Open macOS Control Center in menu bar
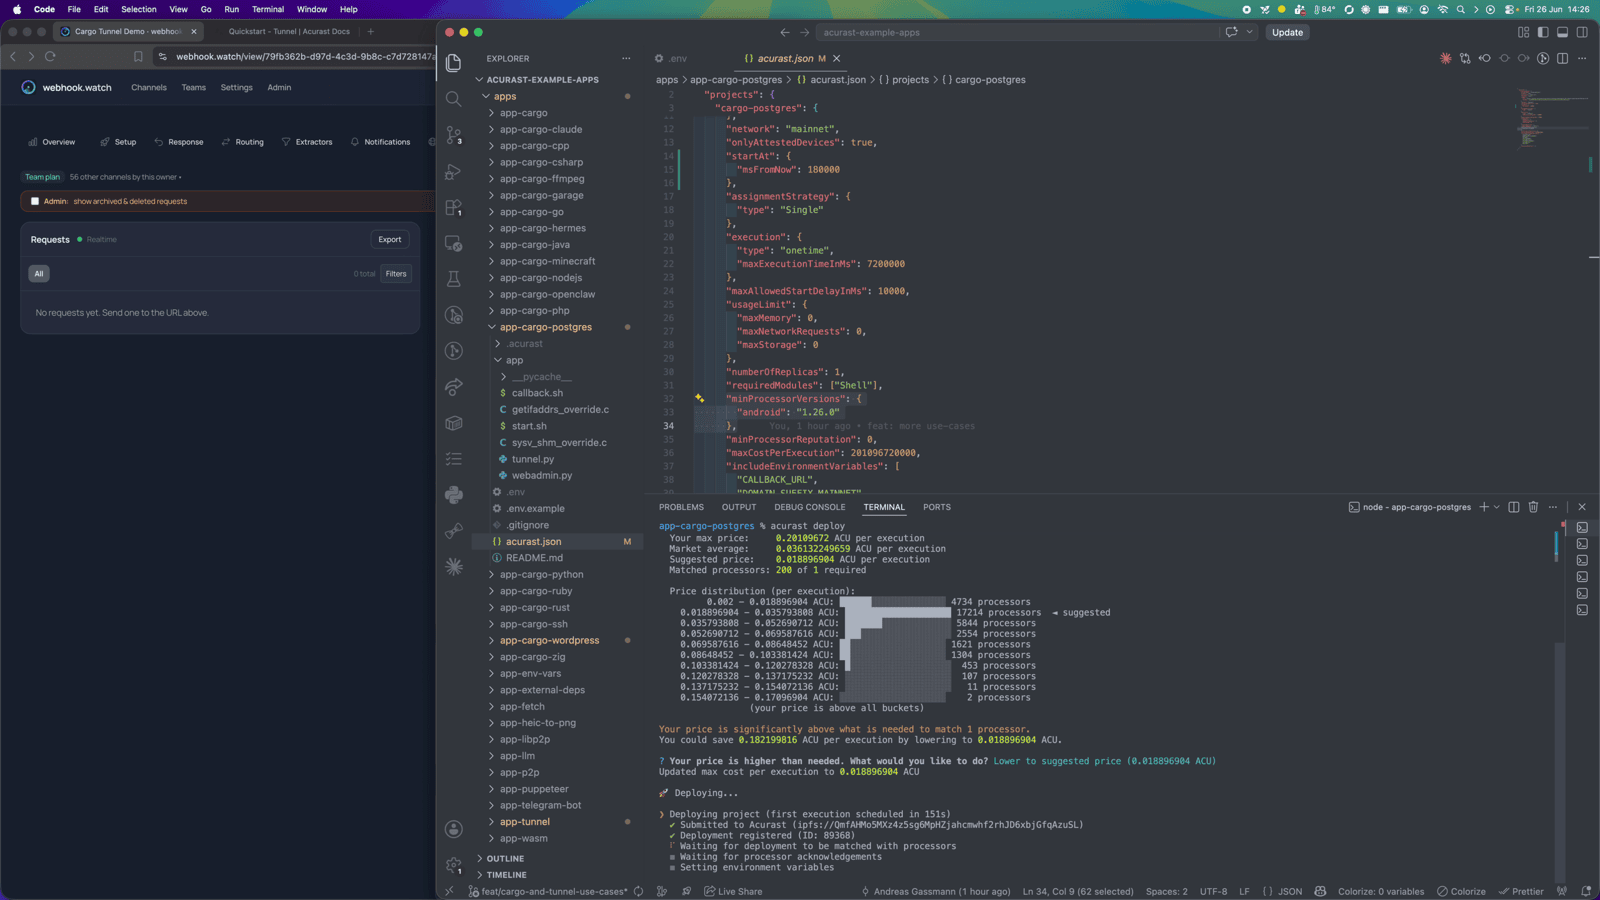 pos(1510,9)
